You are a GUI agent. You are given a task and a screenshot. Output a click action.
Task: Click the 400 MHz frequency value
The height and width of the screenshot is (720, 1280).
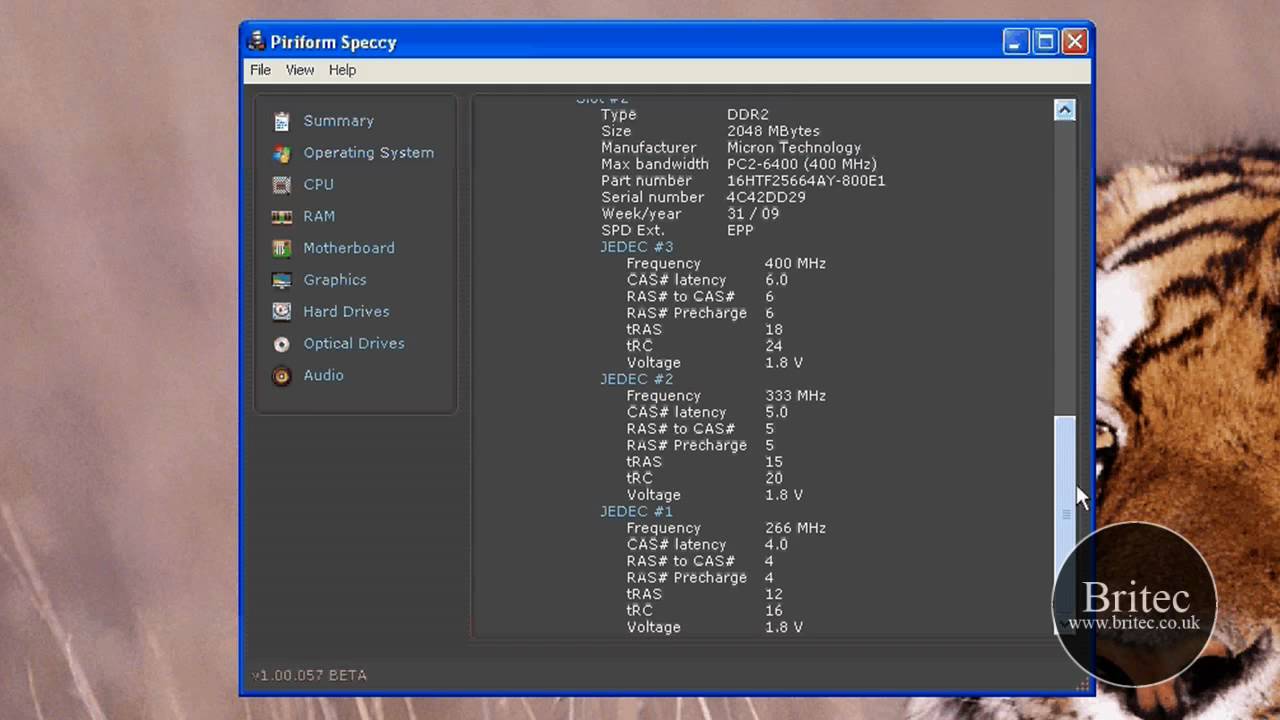795,263
